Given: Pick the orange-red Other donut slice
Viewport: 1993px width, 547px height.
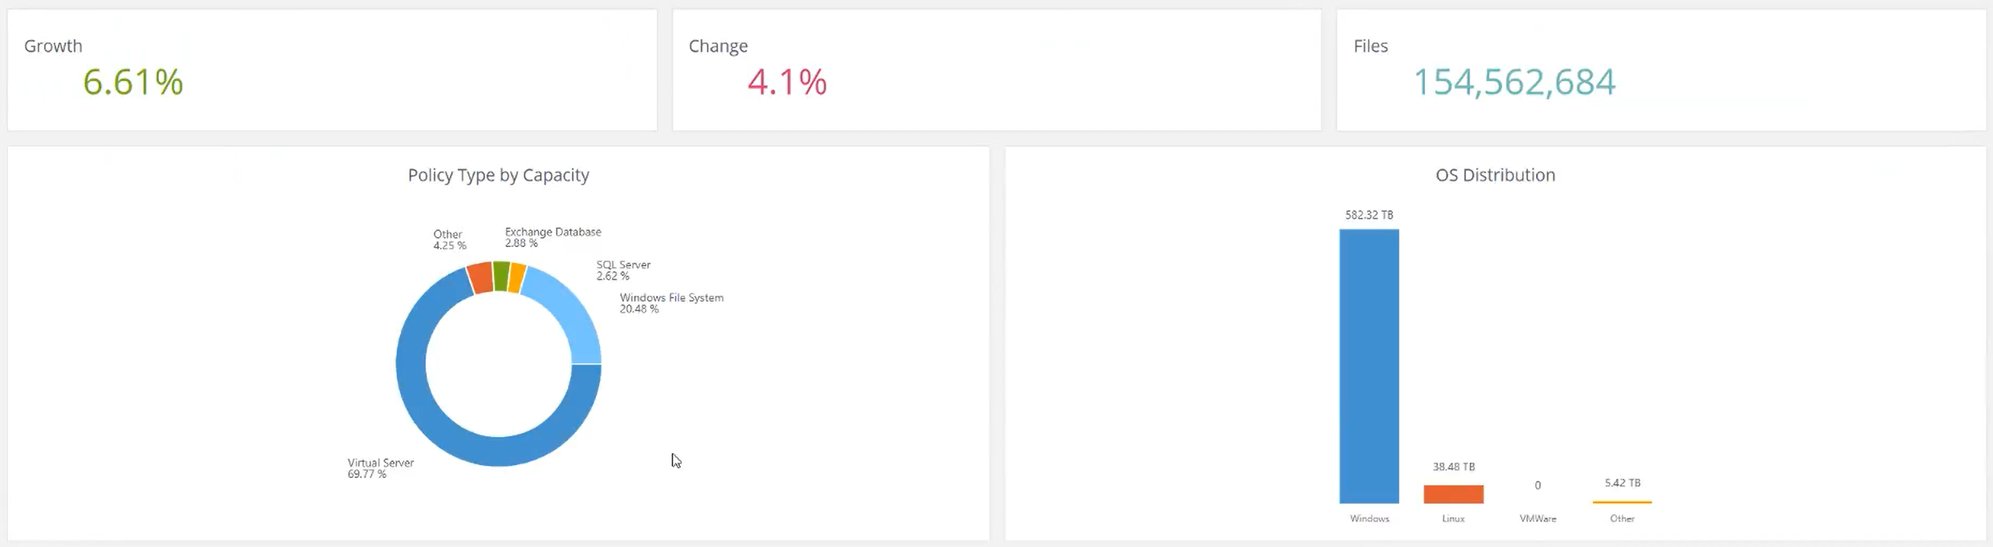Looking at the screenshot, I should tap(481, 278).
